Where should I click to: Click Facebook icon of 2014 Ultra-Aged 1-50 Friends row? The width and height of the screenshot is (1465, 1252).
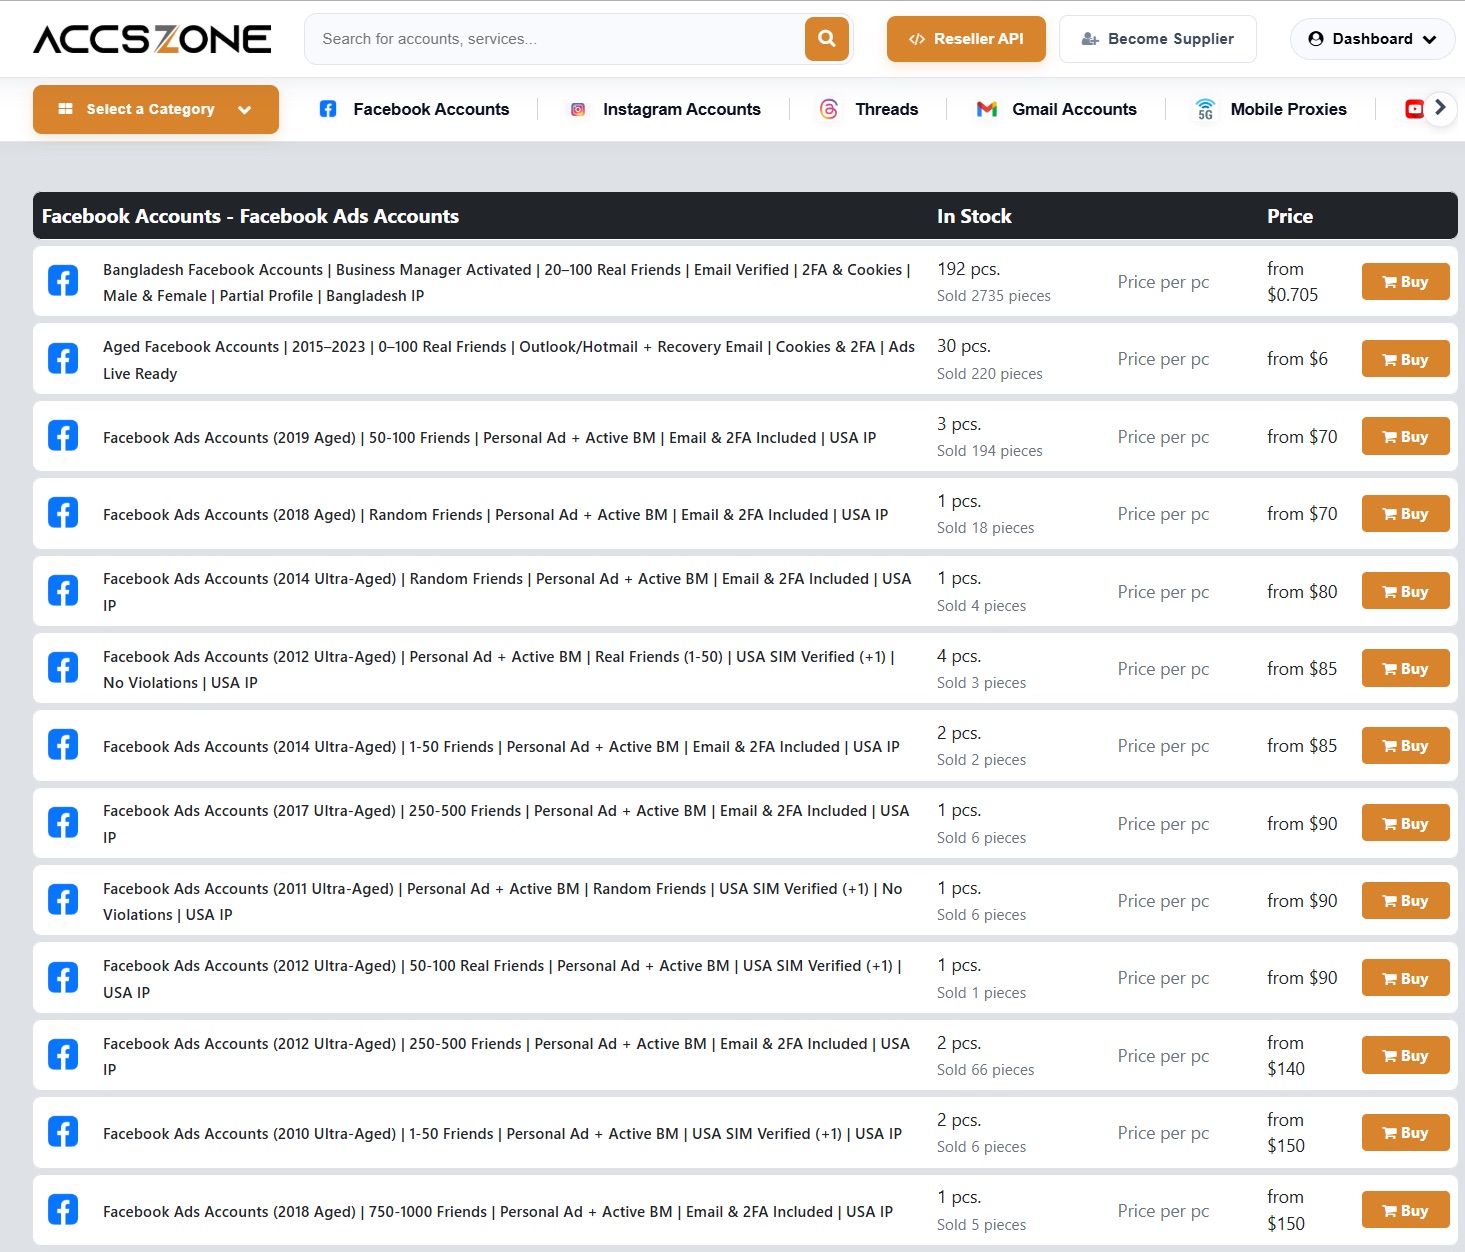(x=63, y=745)
